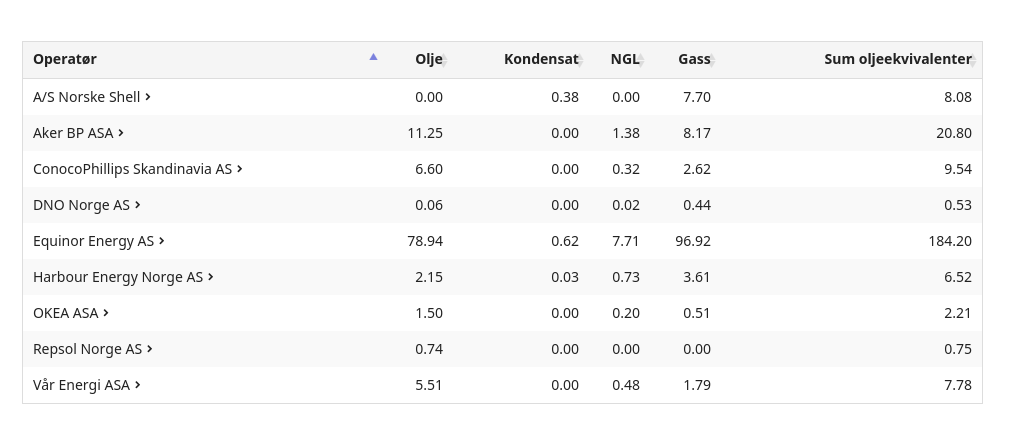Expand chevron next to A/S Norske Shell
This screenshot has height=444, width=1024.
[148, 97]
